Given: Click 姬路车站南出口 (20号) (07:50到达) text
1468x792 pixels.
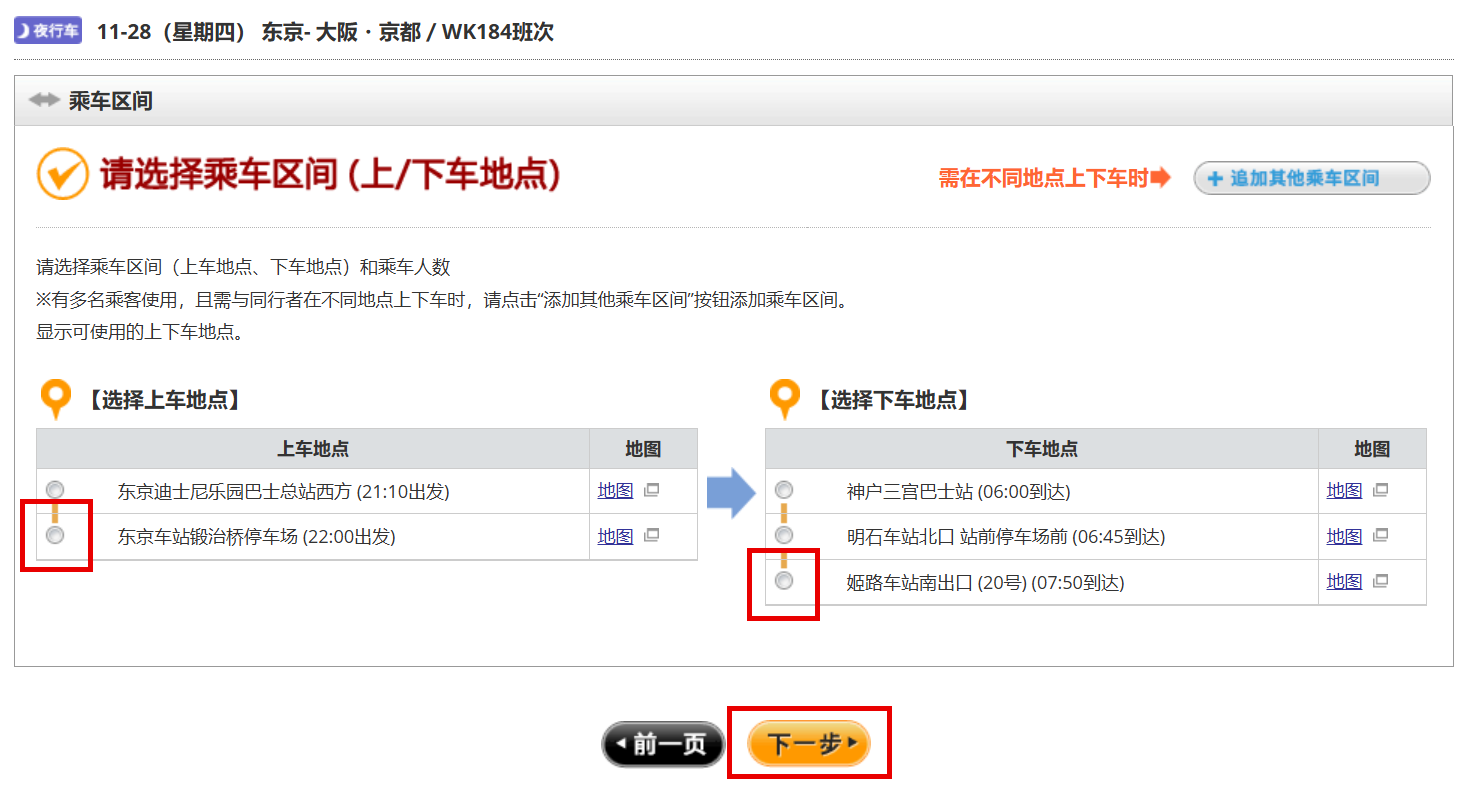Looking at the screenshot, I should [x=986, y=582].
